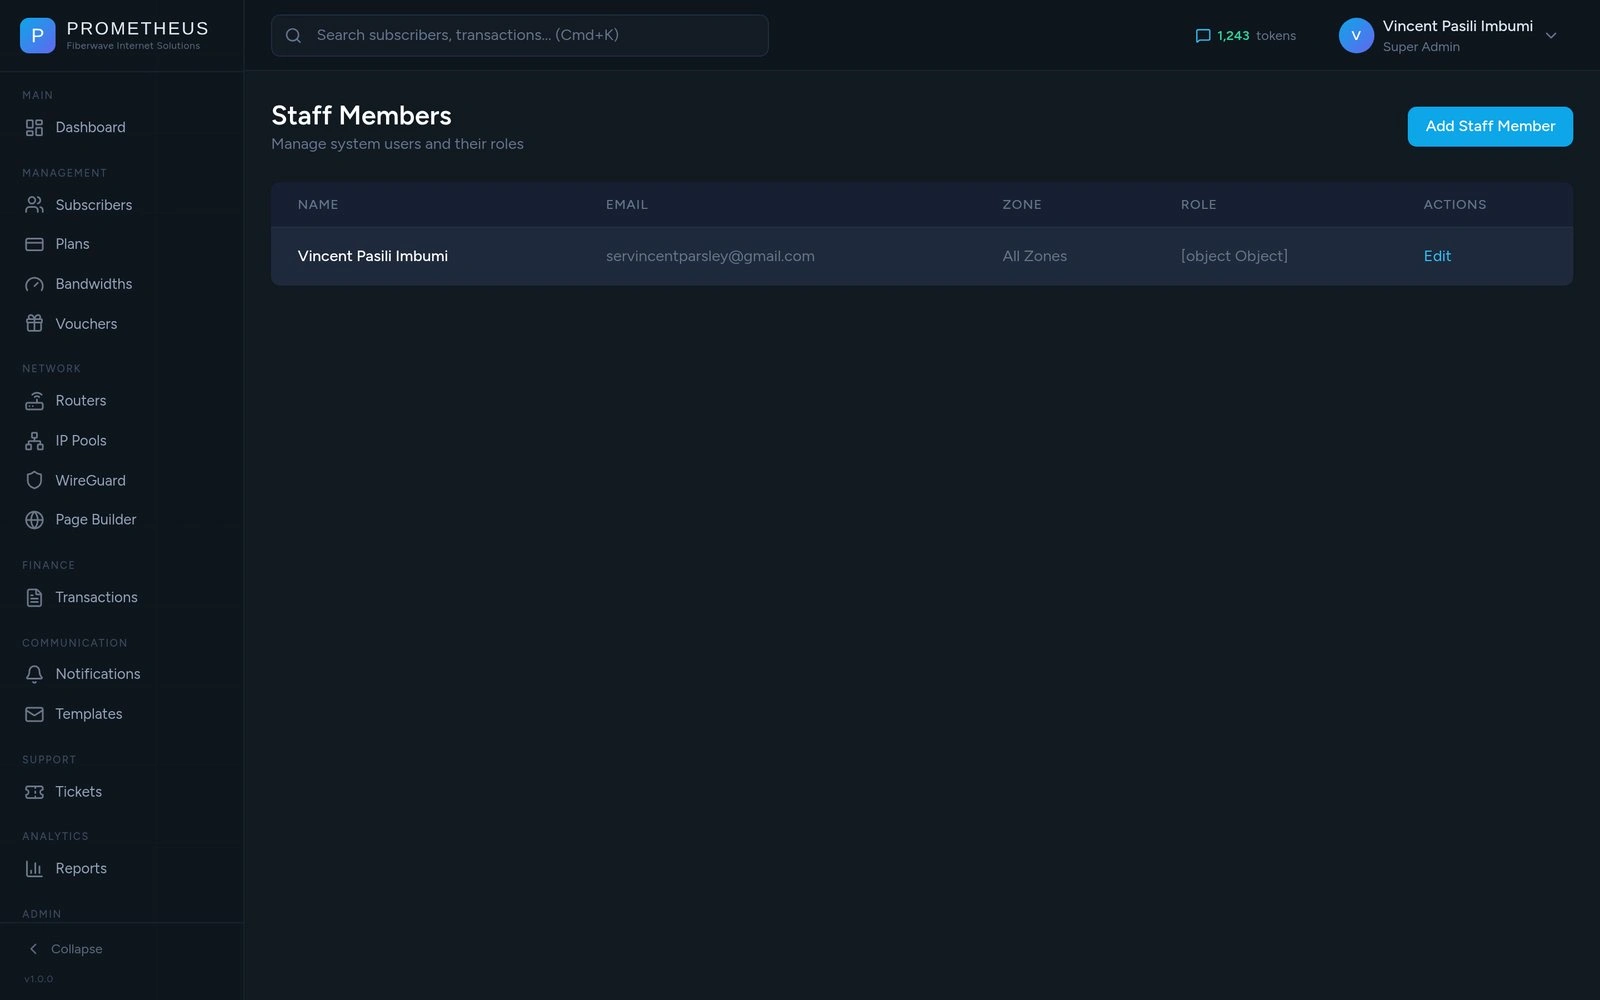Click the Tickets icon in sidebar
The width and height of the screenshot is (1600, 1000).
34,792
